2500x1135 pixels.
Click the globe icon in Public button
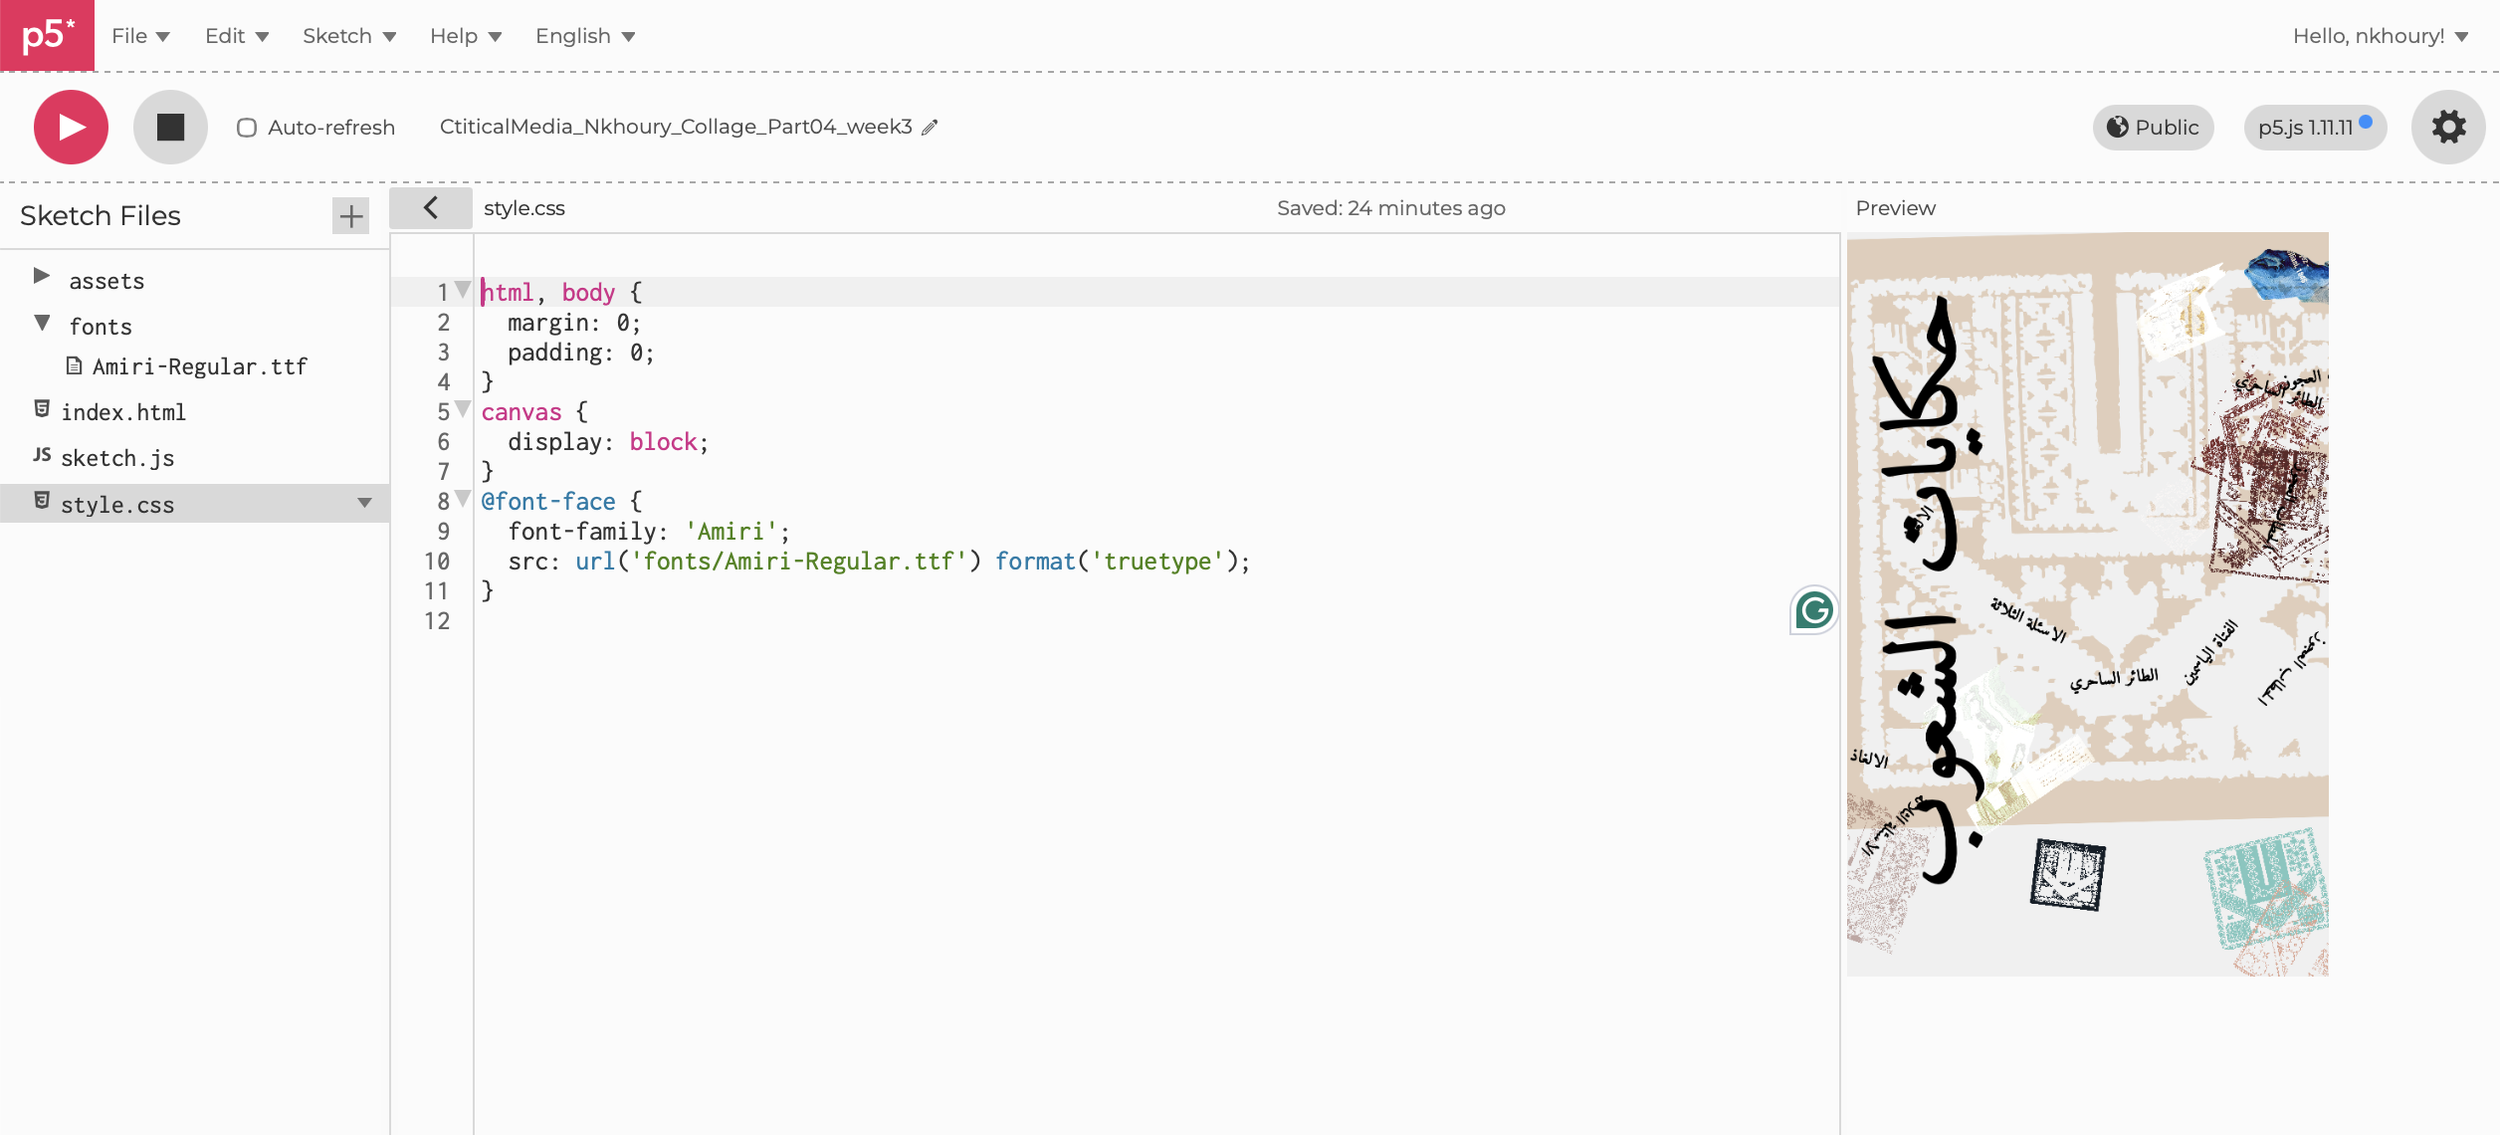click(2117, 127)
